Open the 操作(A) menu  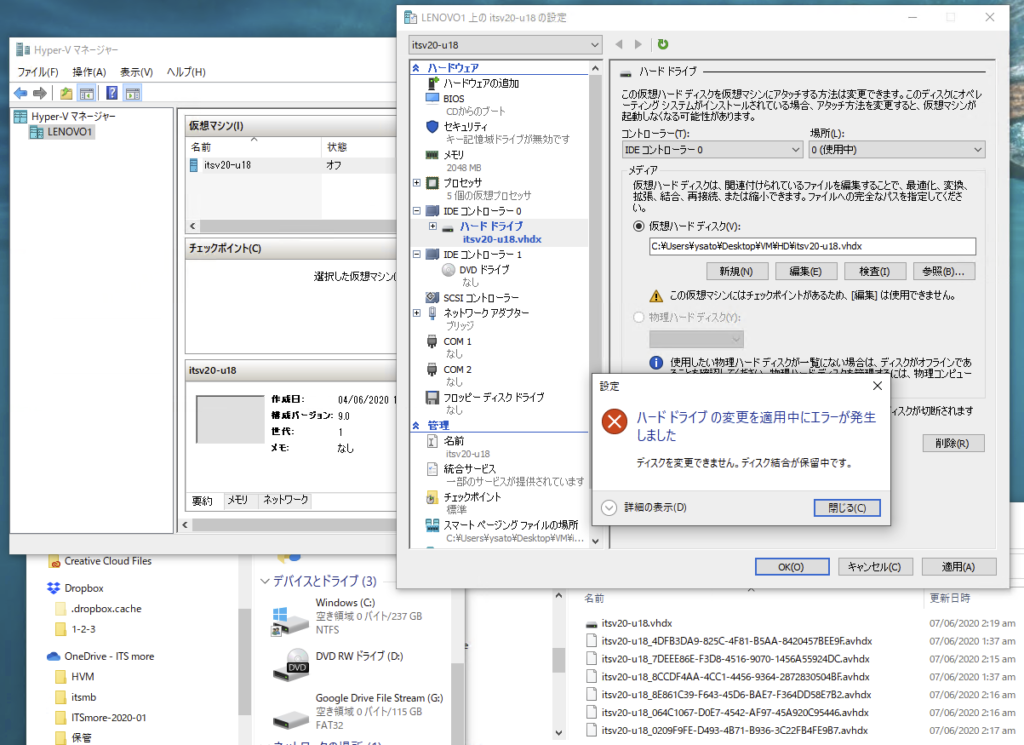point(89,72)
